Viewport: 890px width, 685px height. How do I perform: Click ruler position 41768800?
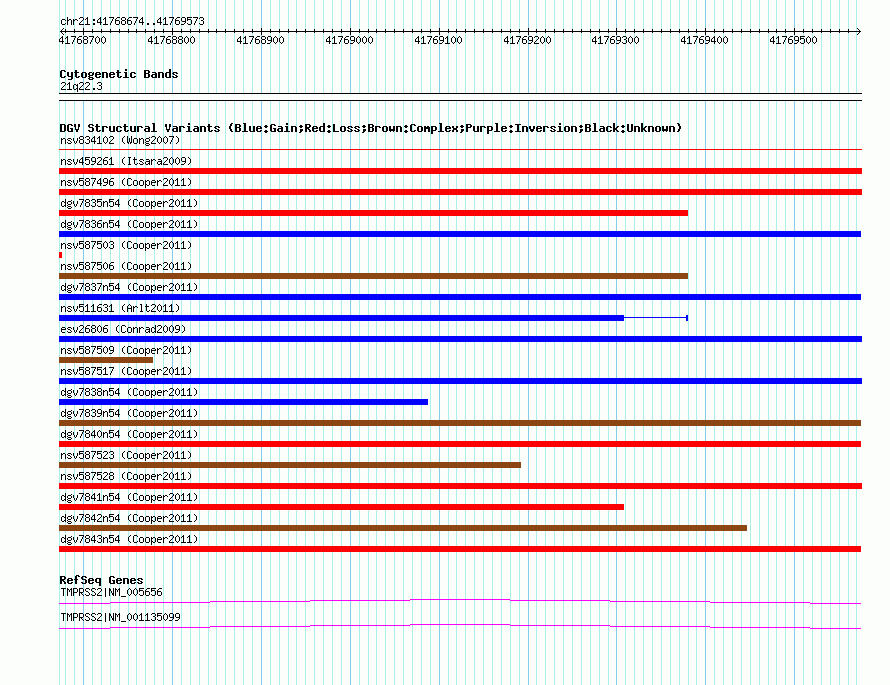pyautogui.click(x=171, y=40)
